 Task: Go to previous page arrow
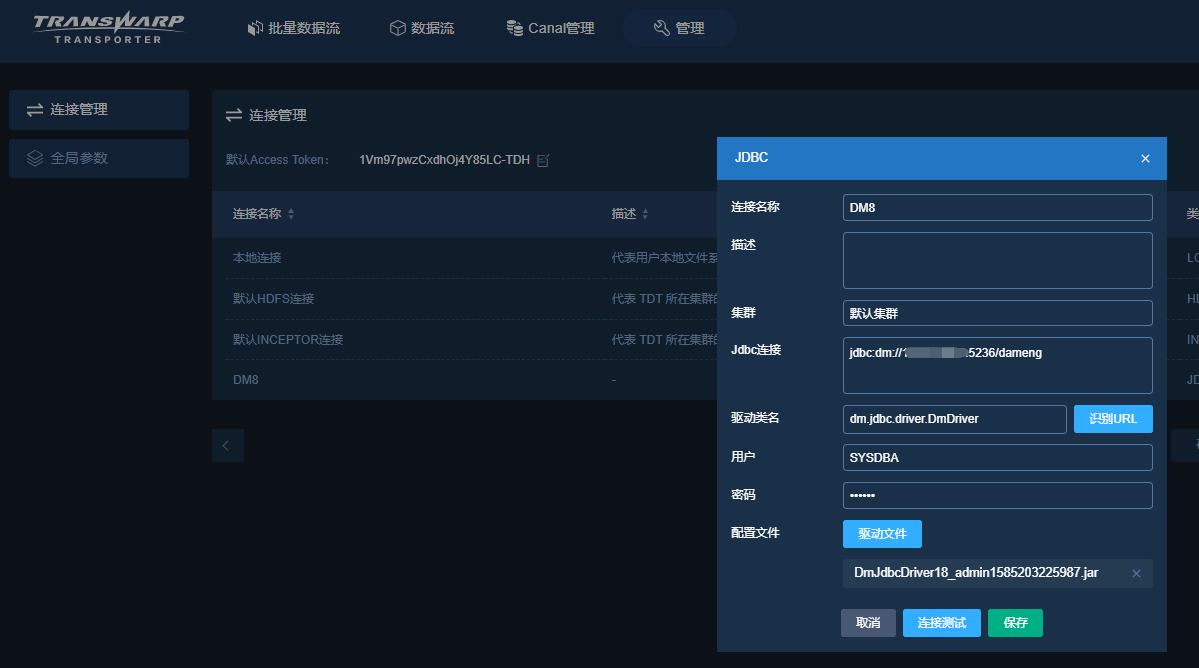pyautogui.click(x=227, y=445)
